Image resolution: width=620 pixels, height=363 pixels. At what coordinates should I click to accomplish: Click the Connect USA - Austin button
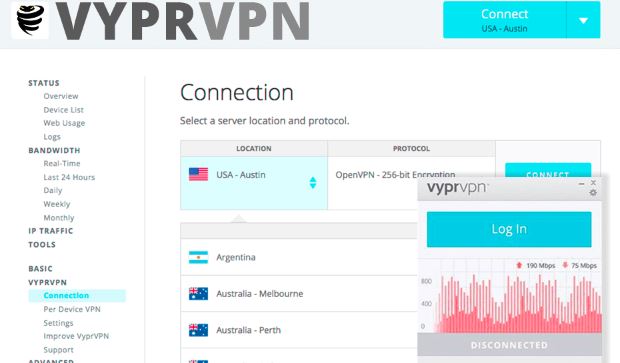click(x=505, y=20)
